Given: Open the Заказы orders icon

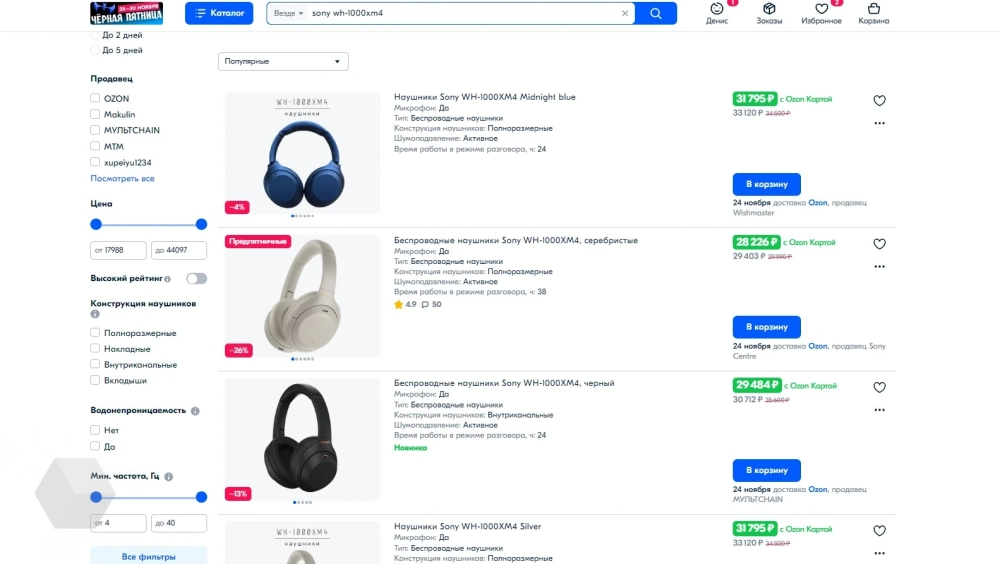Looking at the screenshot, I should click(769, 13).
